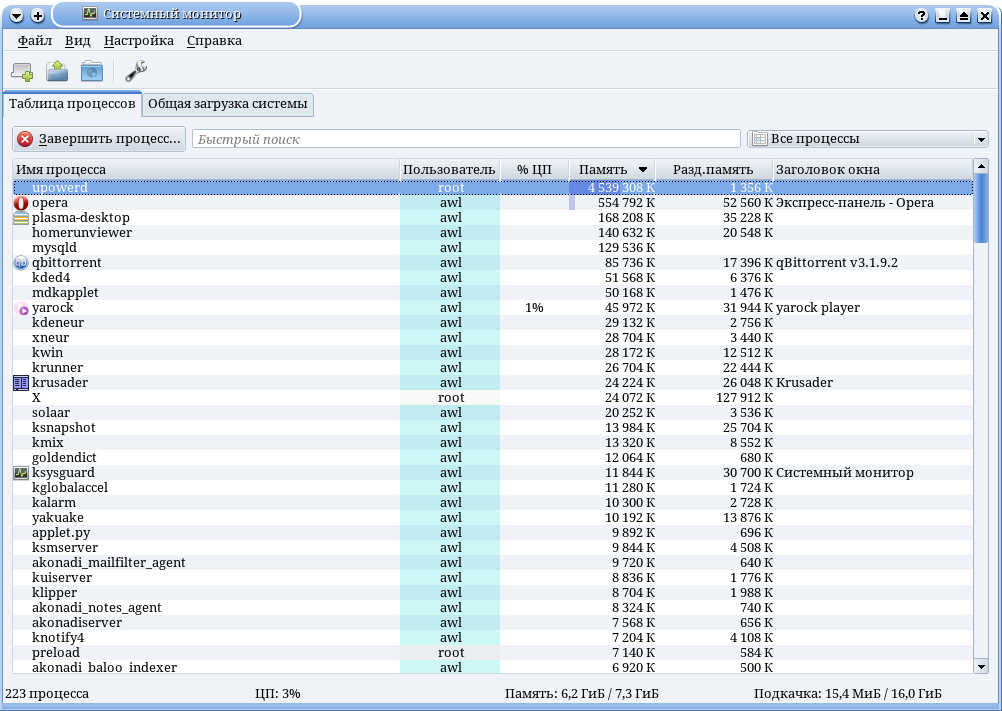Expand the Все процессы filter dropdown
Screen dimensions: 1002x711
click(868, 139)
